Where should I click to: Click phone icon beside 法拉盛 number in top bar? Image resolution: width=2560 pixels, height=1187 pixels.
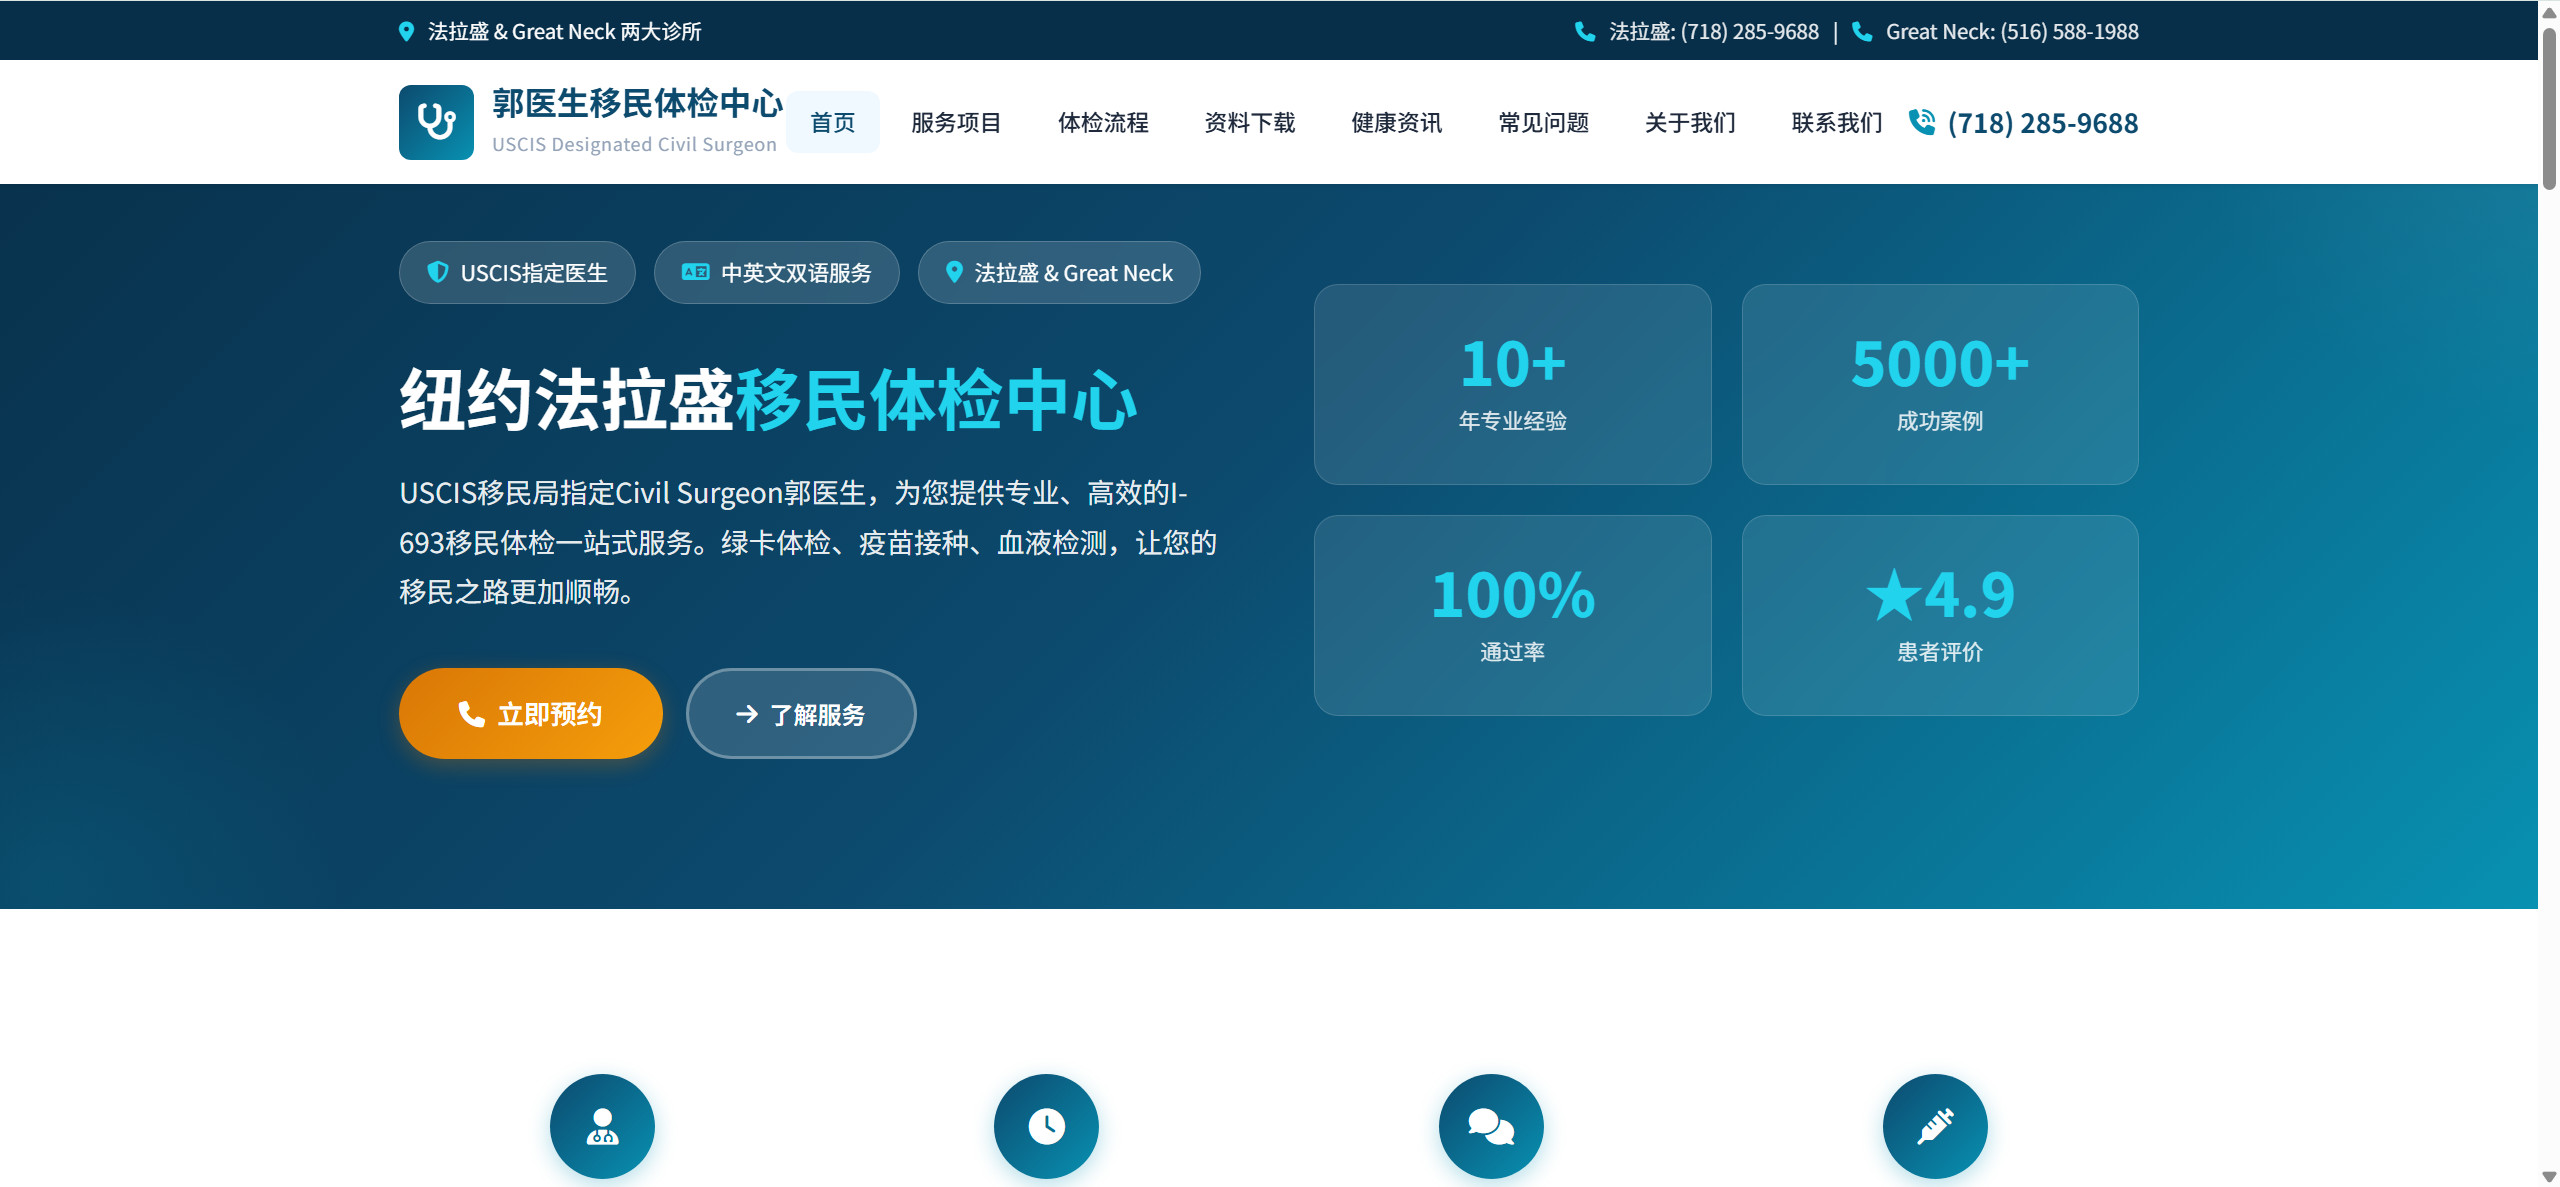pos(1585,32)
